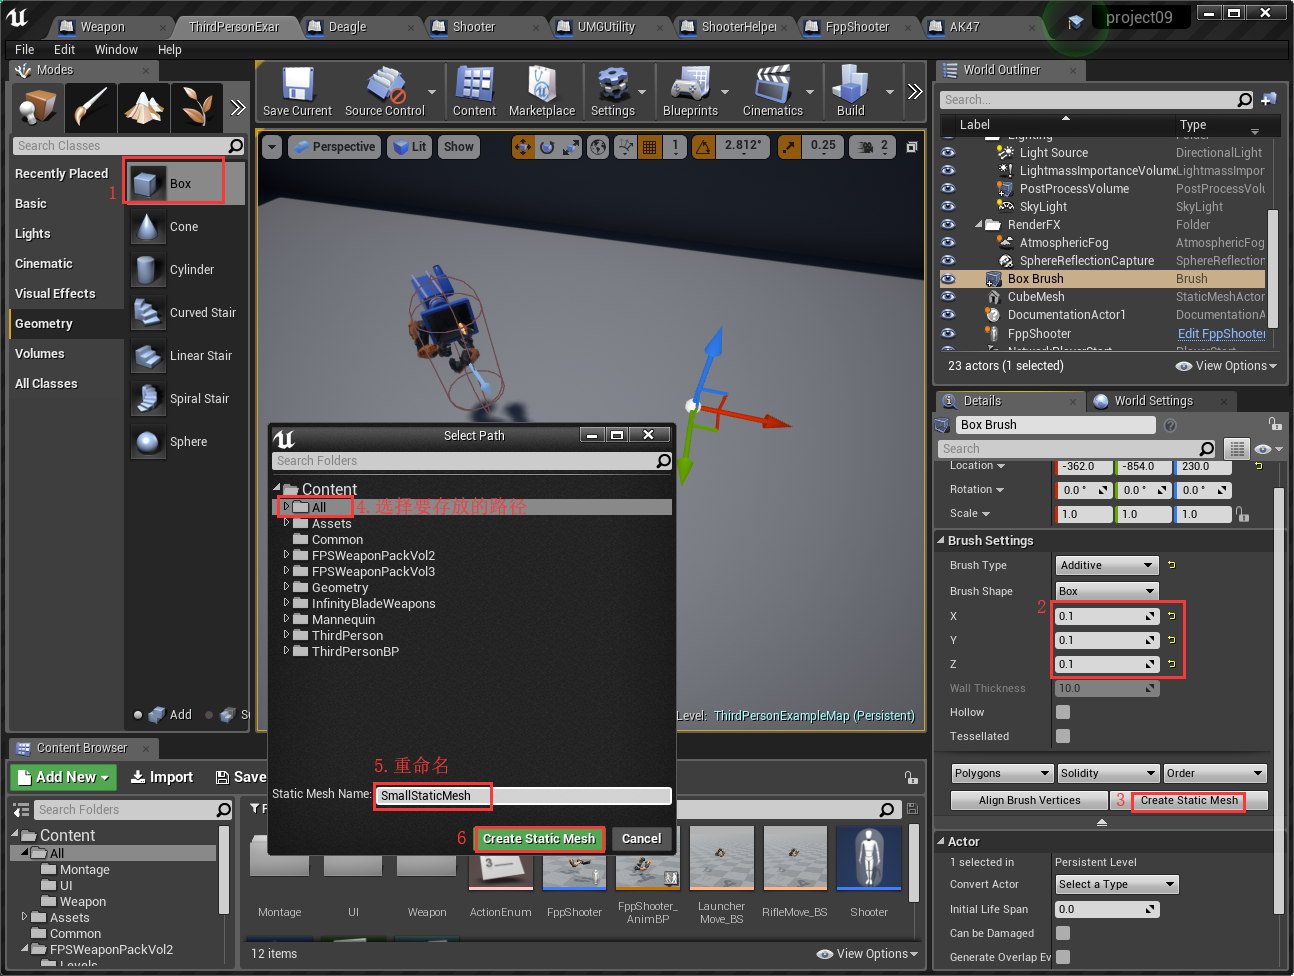This screenshot has height=976, width=1294.
Task: Select the Add brush radio button
Action: (138, 715)
